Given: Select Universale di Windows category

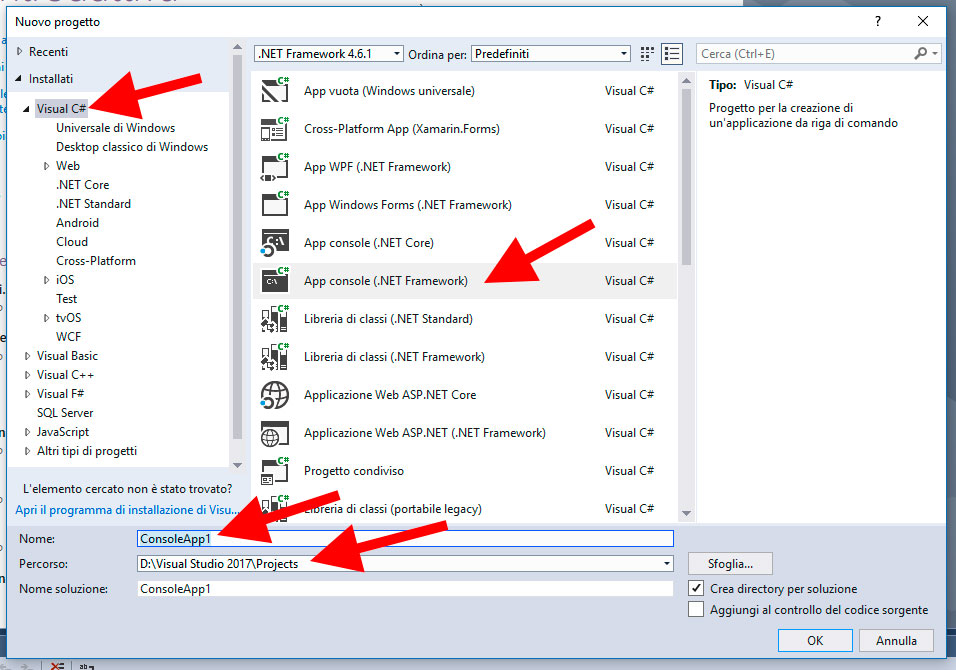Looking at the screenshot, I should tap(115, 128).
